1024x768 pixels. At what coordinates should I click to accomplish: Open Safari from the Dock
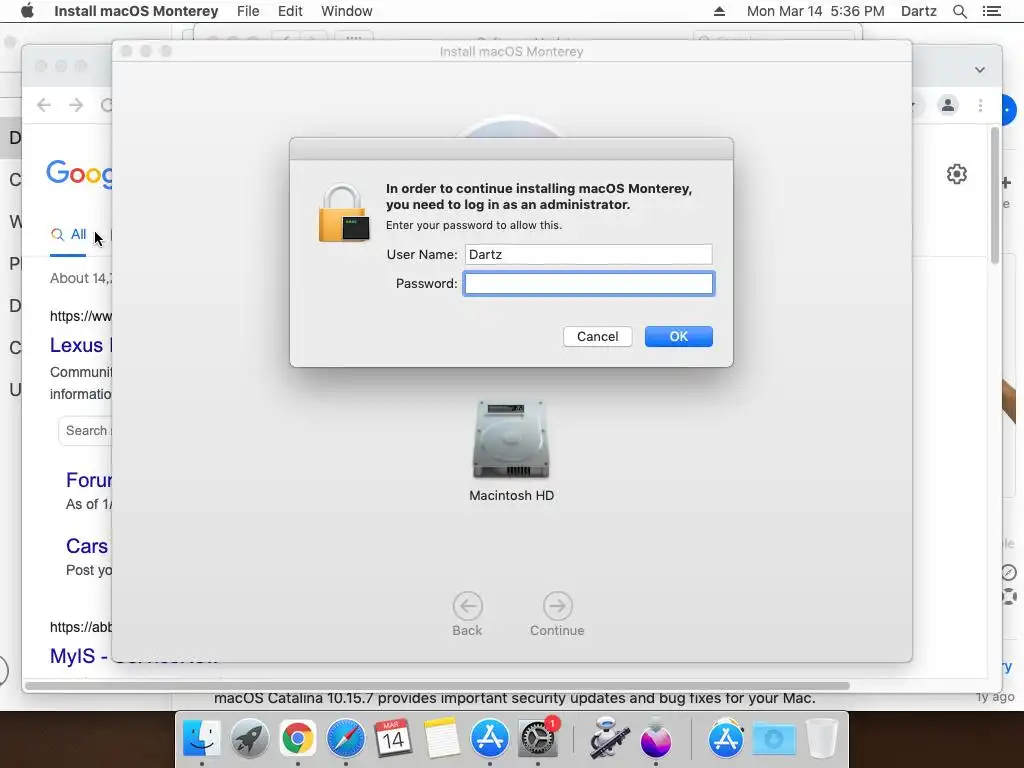345,739
